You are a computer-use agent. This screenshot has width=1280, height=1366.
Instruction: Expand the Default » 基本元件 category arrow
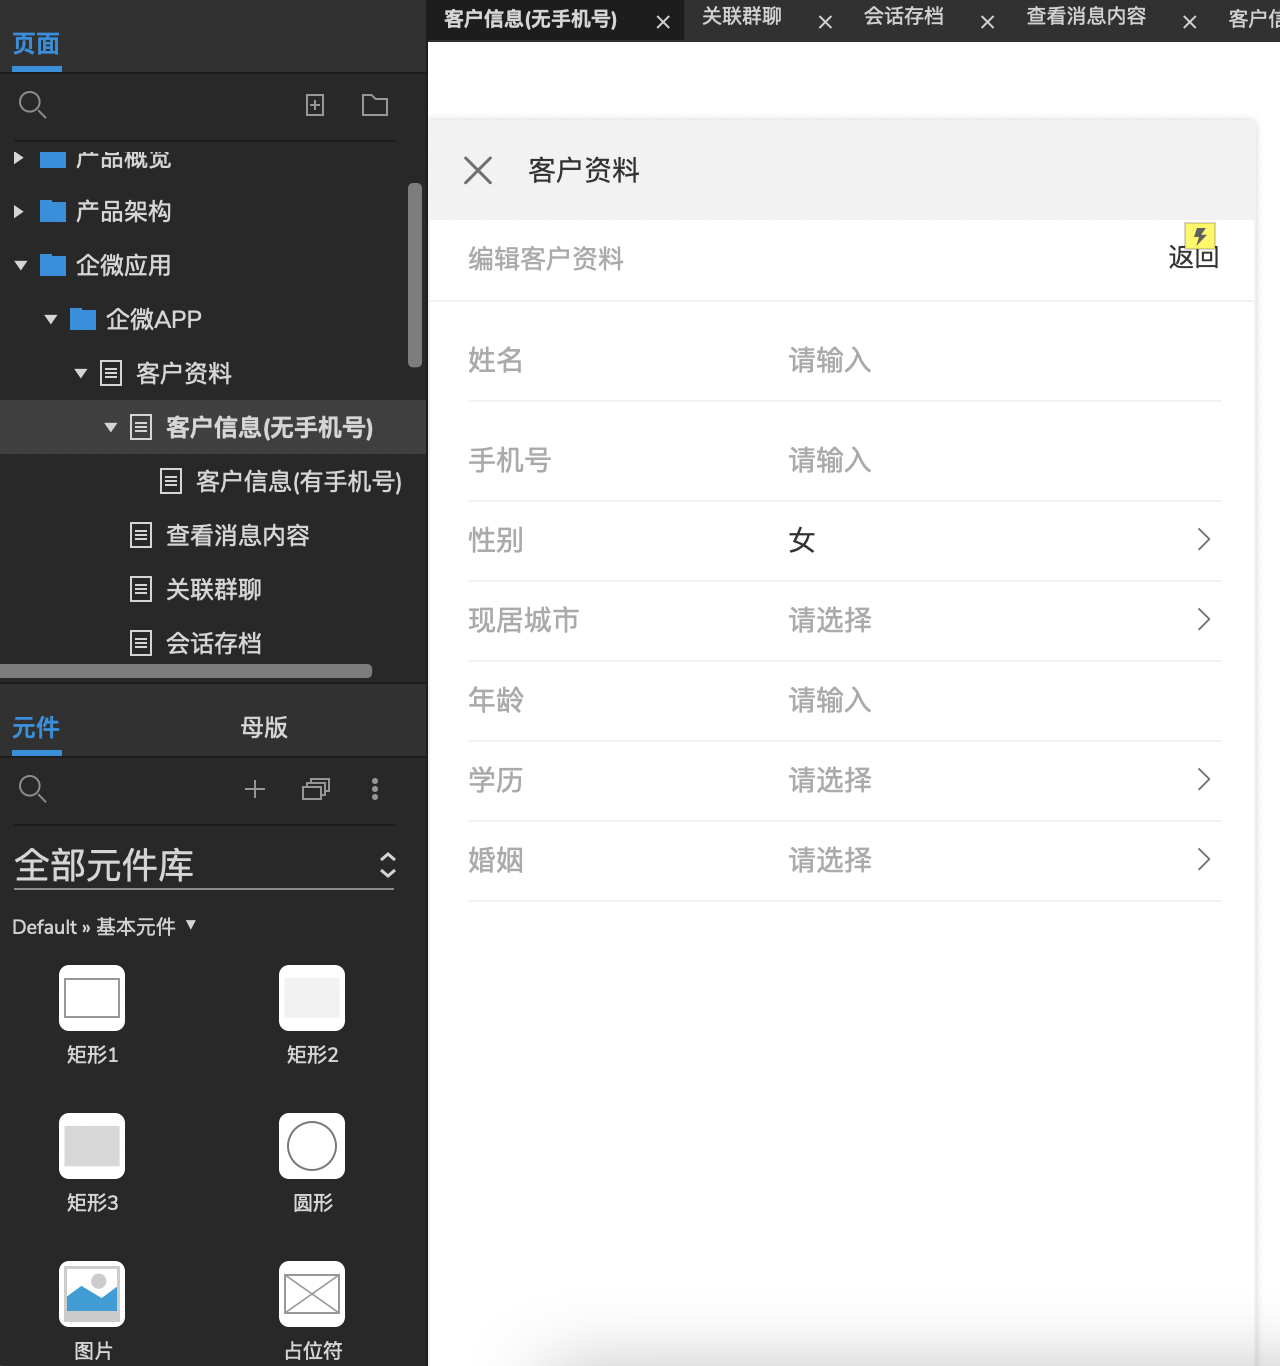(191, 925)
